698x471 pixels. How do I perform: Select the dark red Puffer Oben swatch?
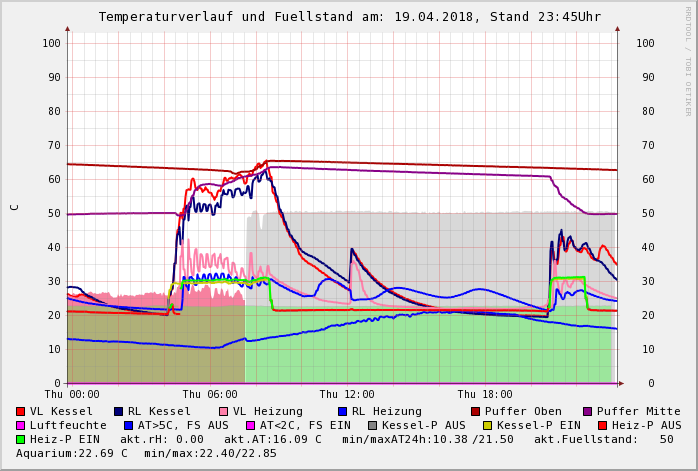coord(475,411)
